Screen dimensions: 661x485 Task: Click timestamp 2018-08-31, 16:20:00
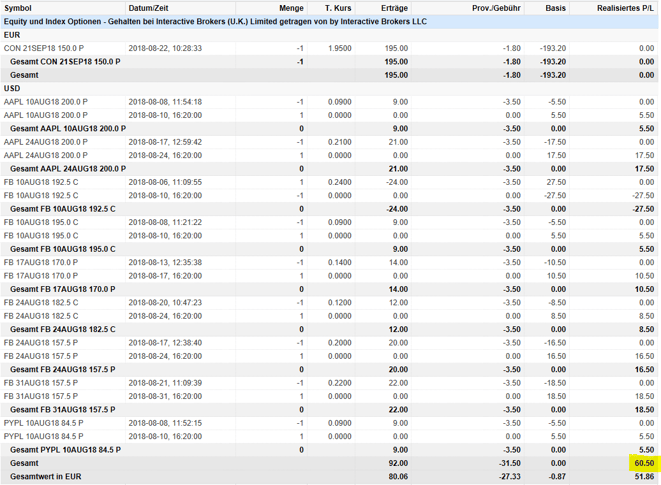[165, 396]
